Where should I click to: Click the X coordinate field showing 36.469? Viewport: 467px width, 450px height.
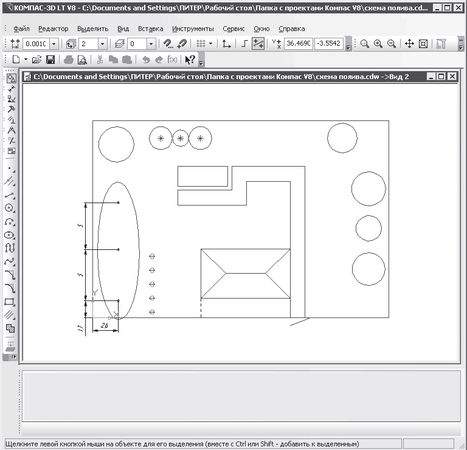pyautogui.click(x=298, y=44)
